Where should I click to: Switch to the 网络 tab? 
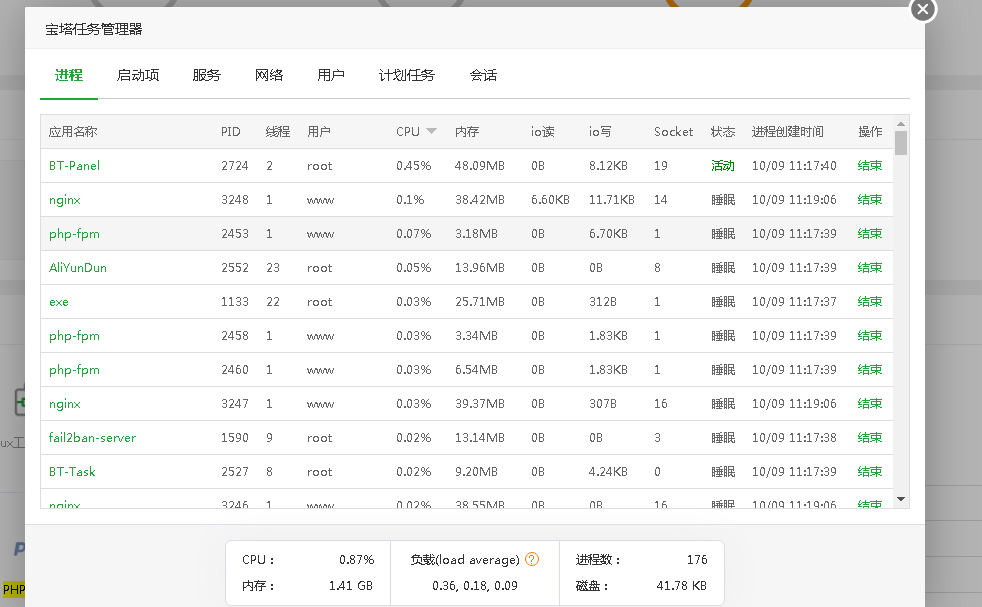(269, 75)
